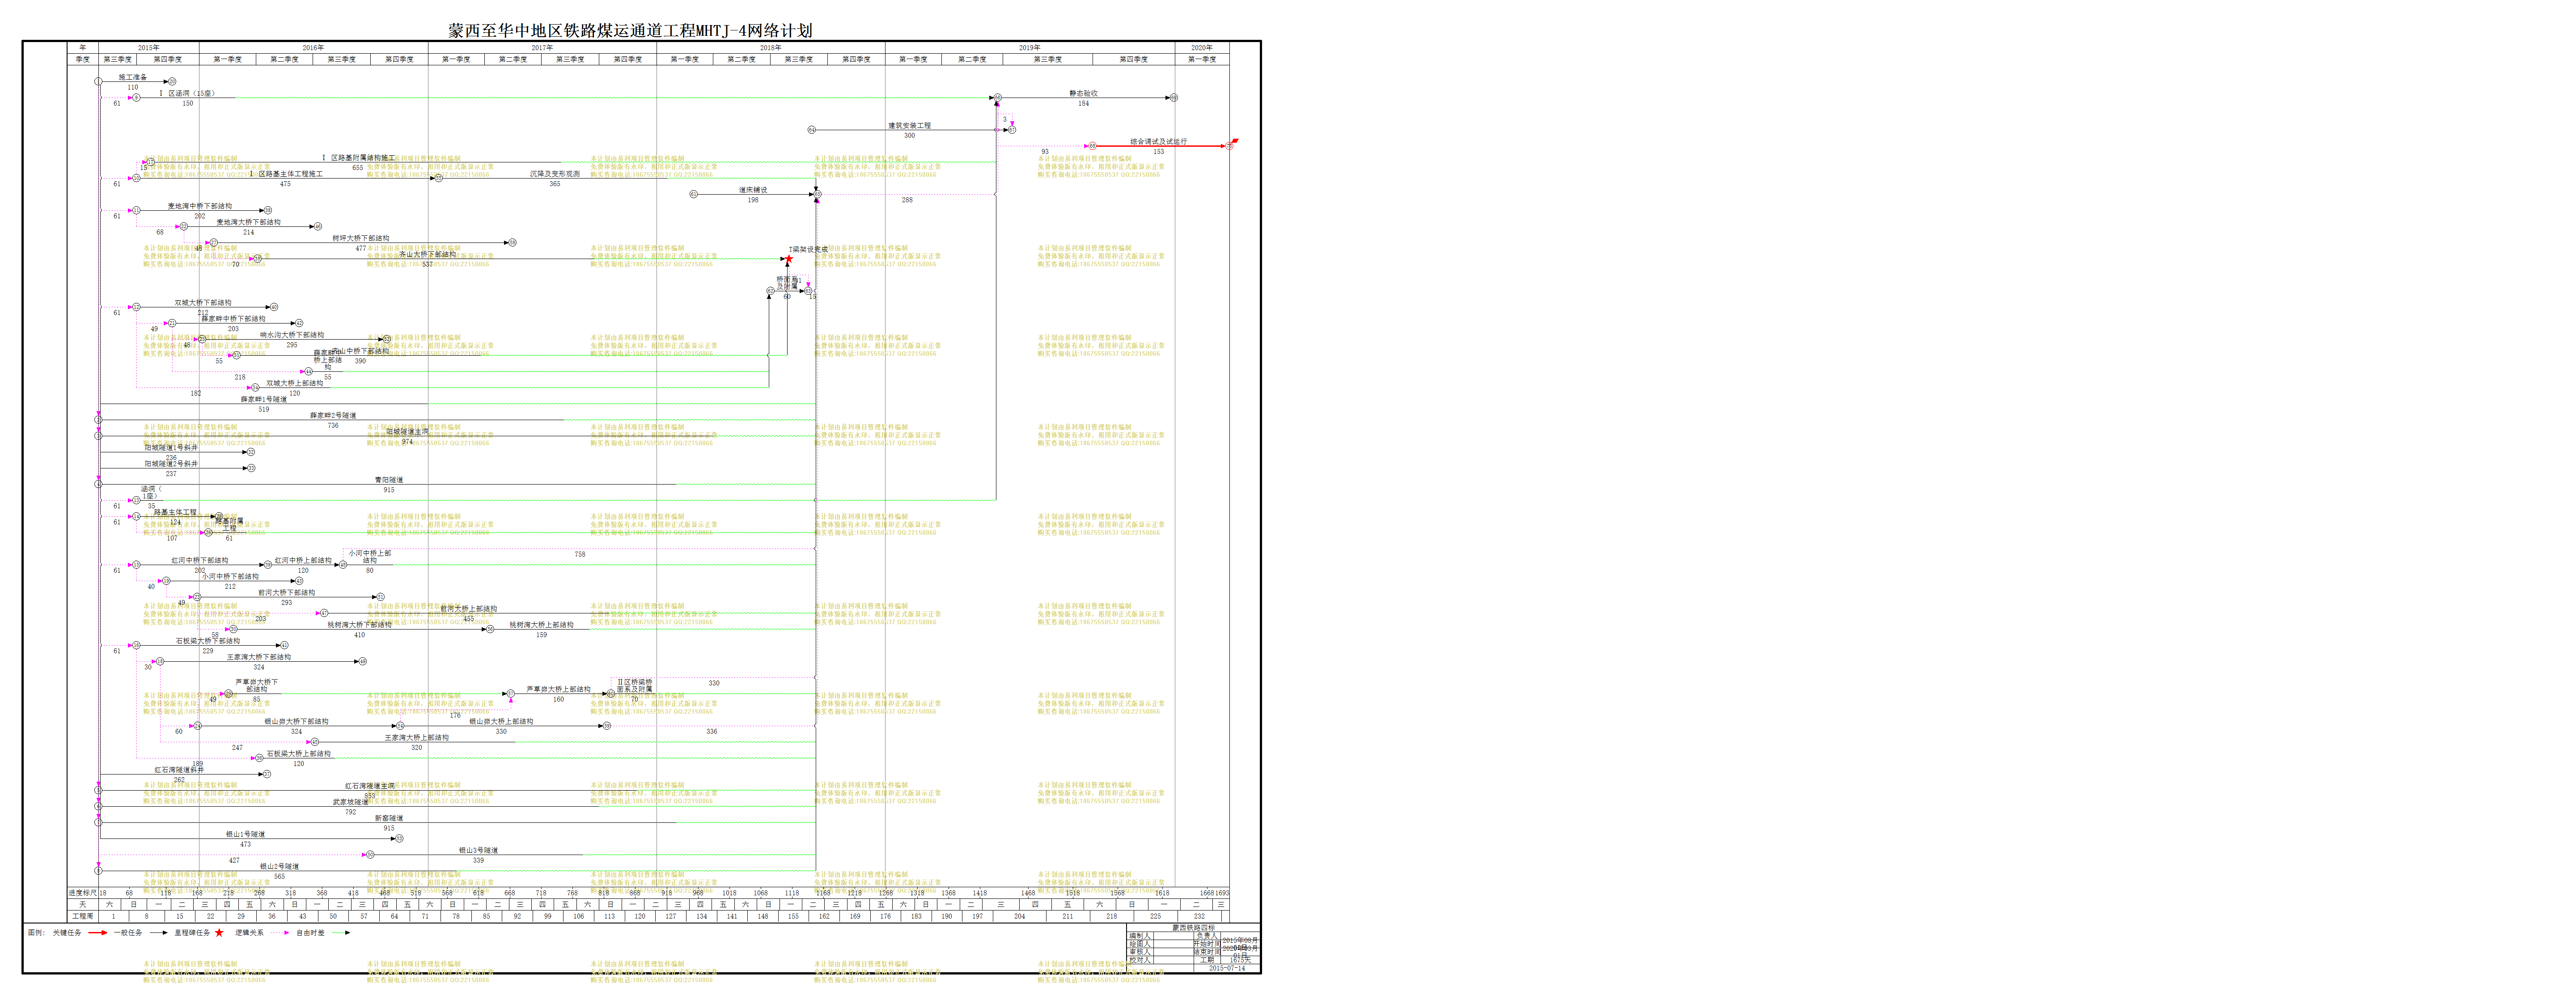Click the 阳城隧道1号斜井 task label
Image resolution: width=2576 pixels, height=983 pixels.
coord(171,448)
